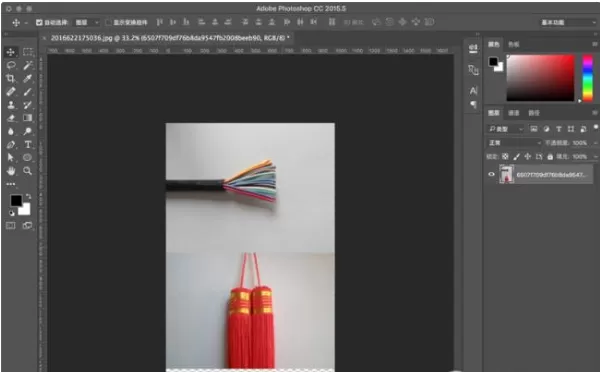Select the Move tool in the toolbox
The width and height of the screenshot is (600, 372).
pyautogui.click(x=11, y=52)
